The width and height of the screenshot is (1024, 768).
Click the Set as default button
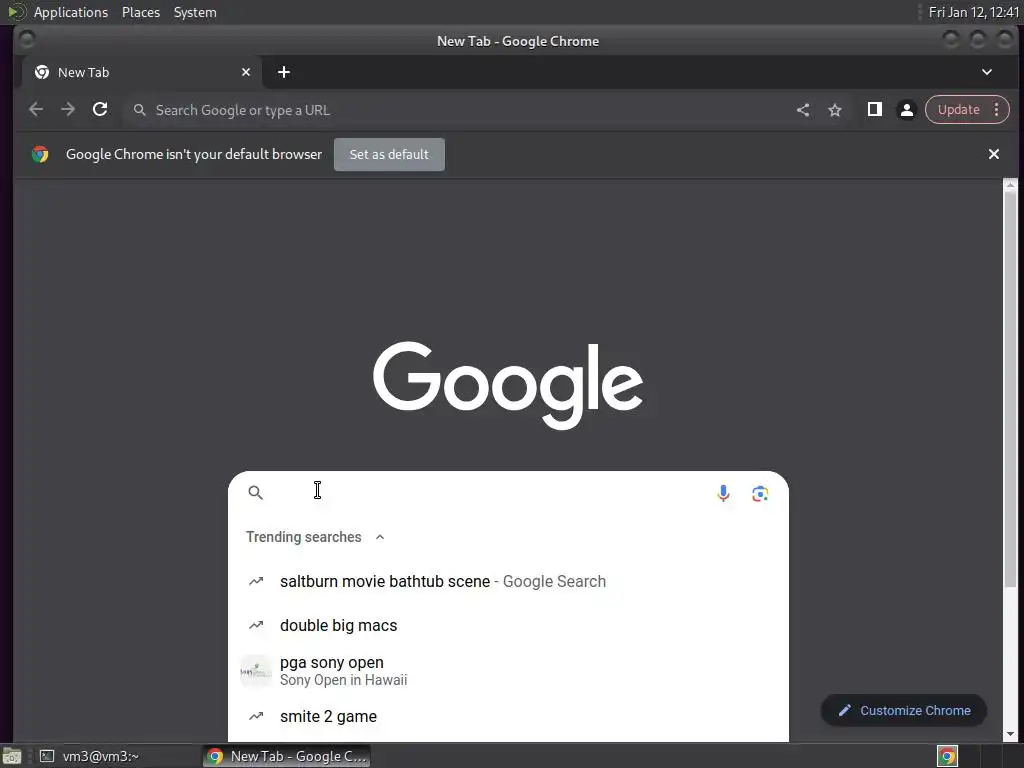(x=389, y=155)
